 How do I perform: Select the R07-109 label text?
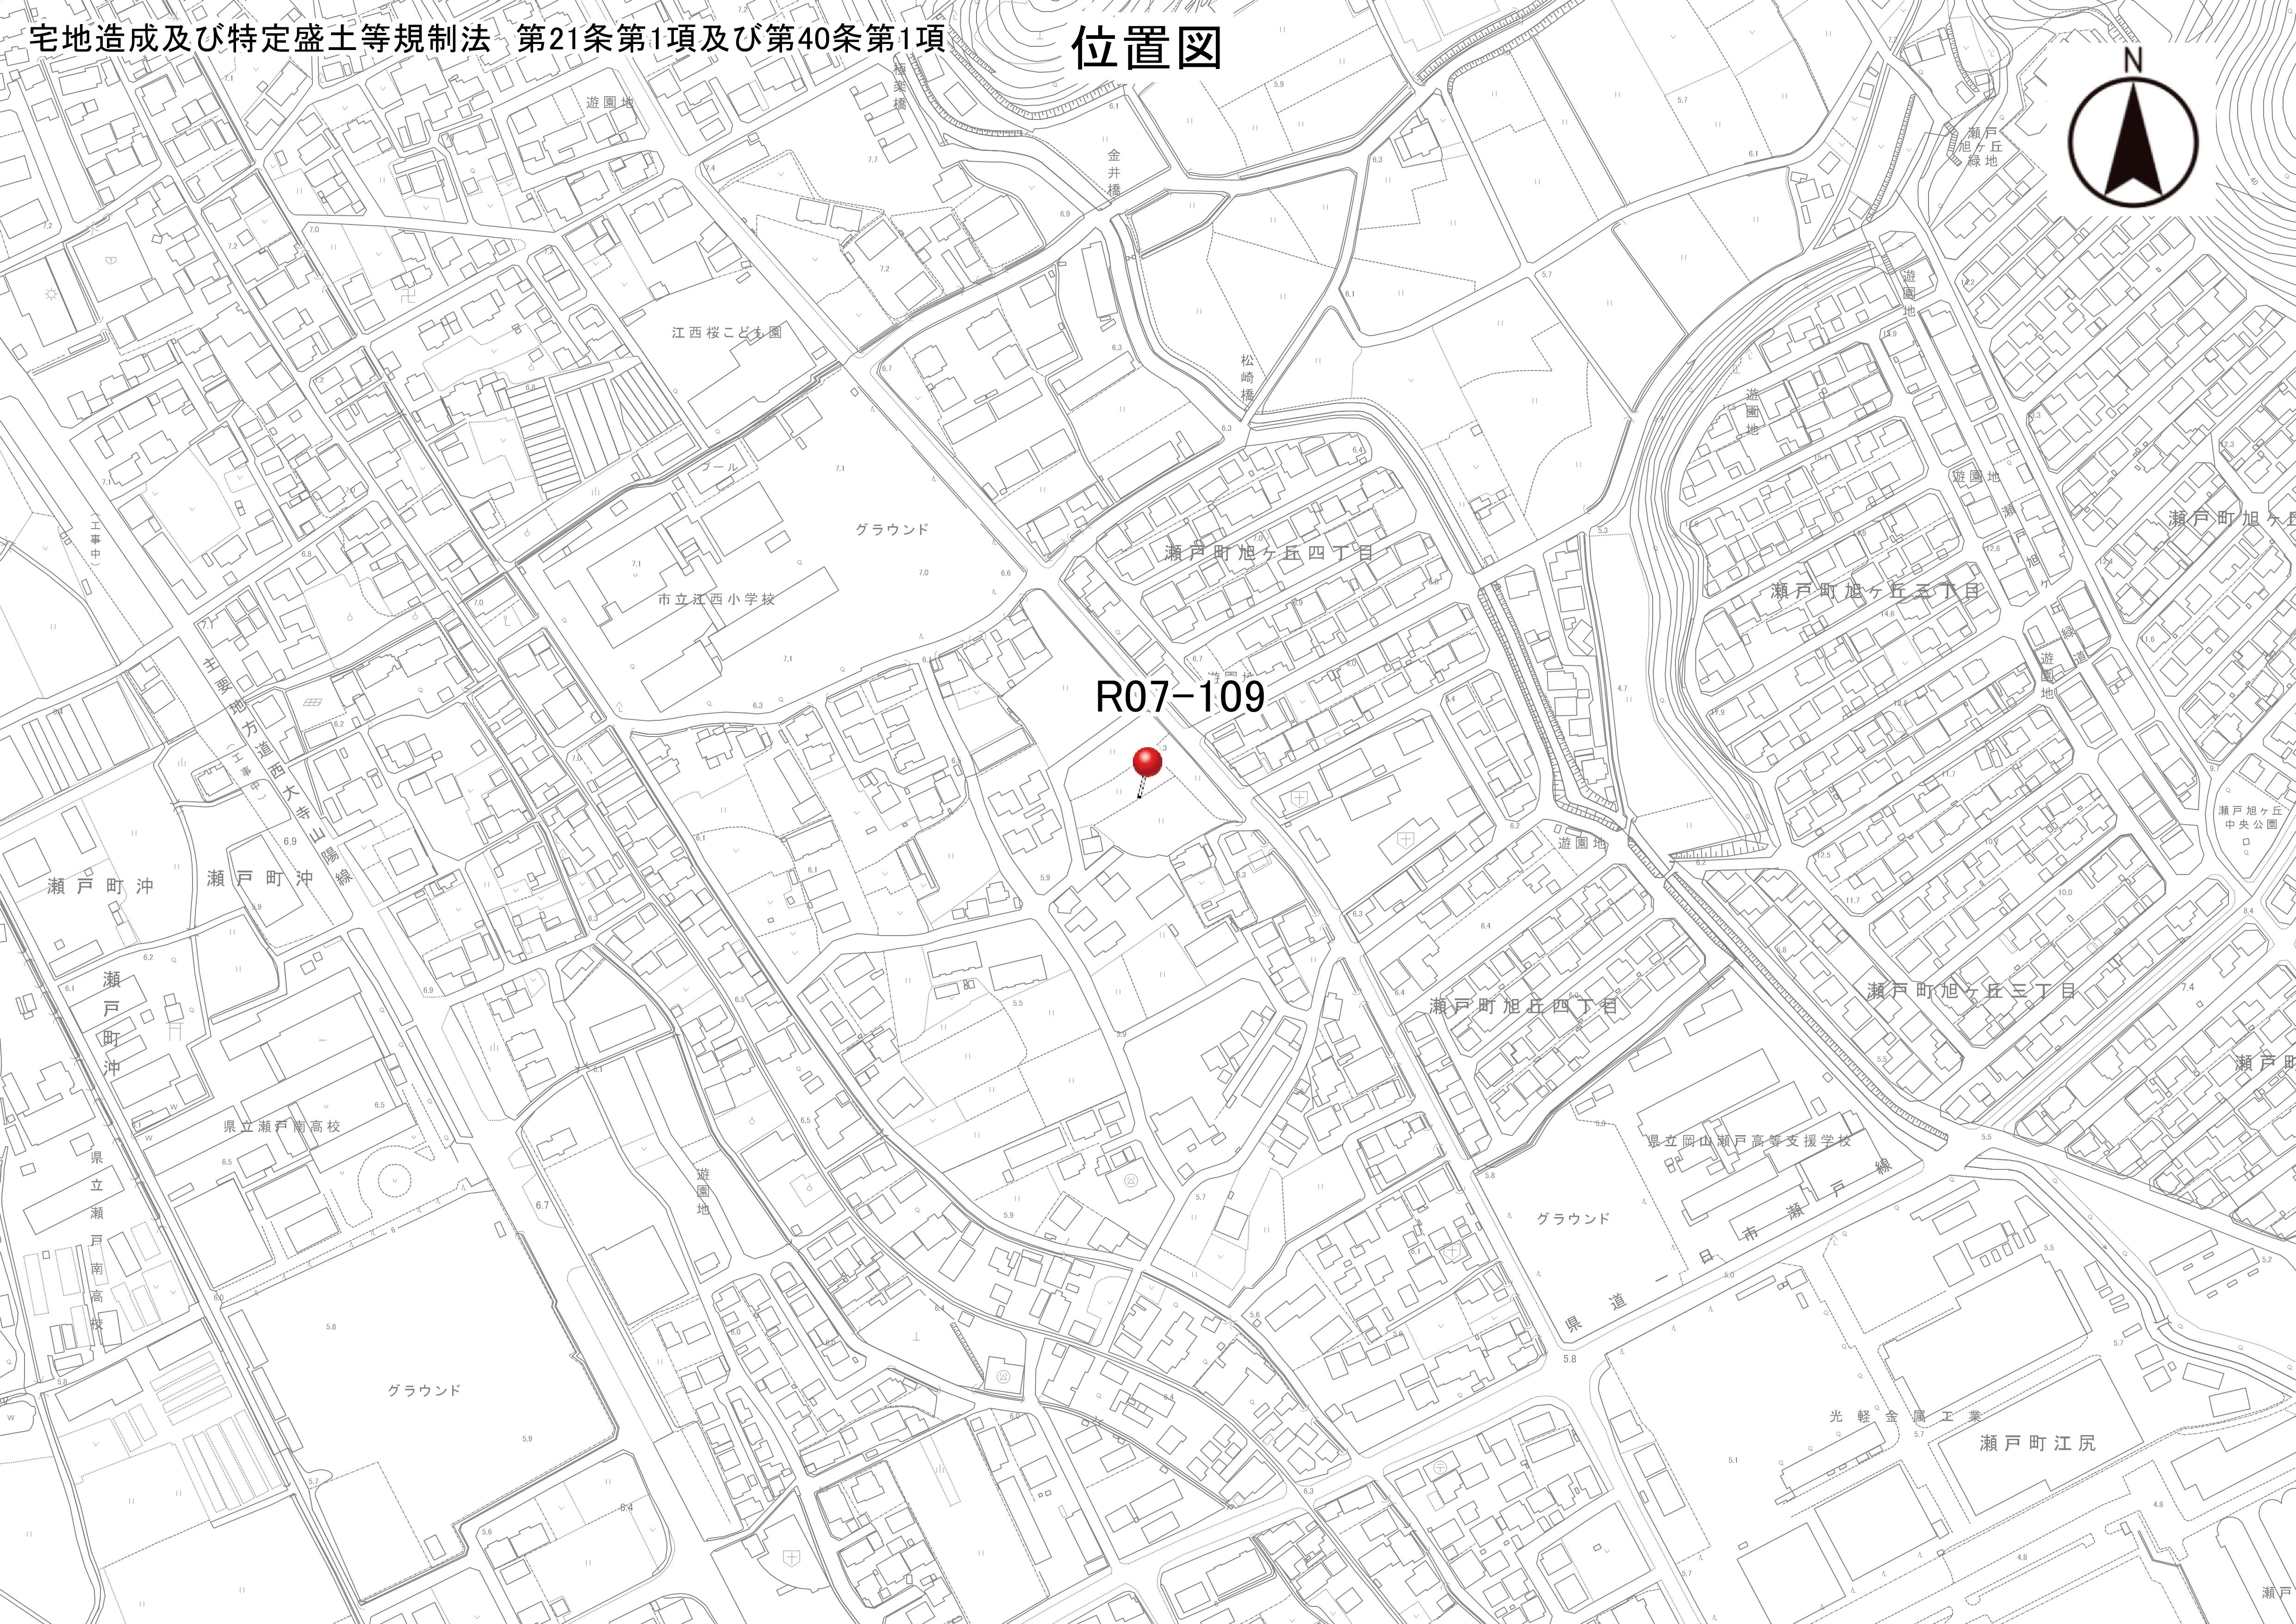click(x=1180, y=697)
